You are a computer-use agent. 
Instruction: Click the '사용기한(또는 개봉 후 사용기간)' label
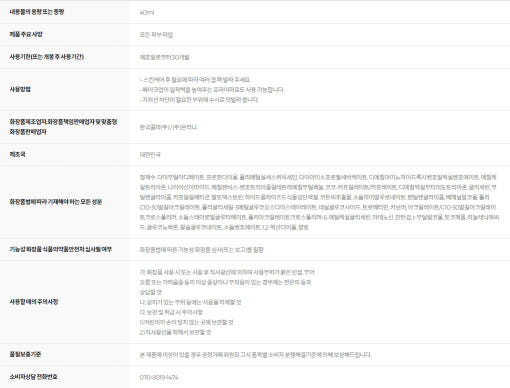click(47, 57)
